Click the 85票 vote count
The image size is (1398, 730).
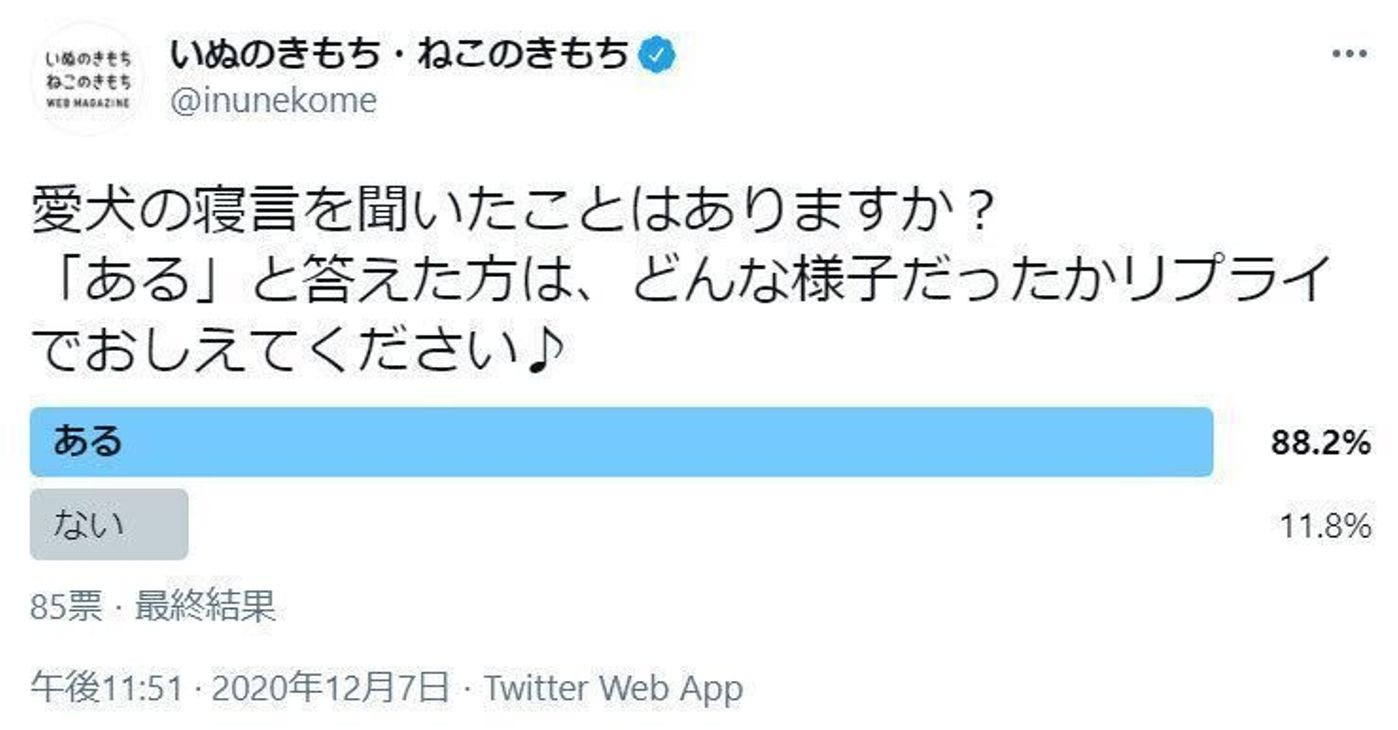66,607
